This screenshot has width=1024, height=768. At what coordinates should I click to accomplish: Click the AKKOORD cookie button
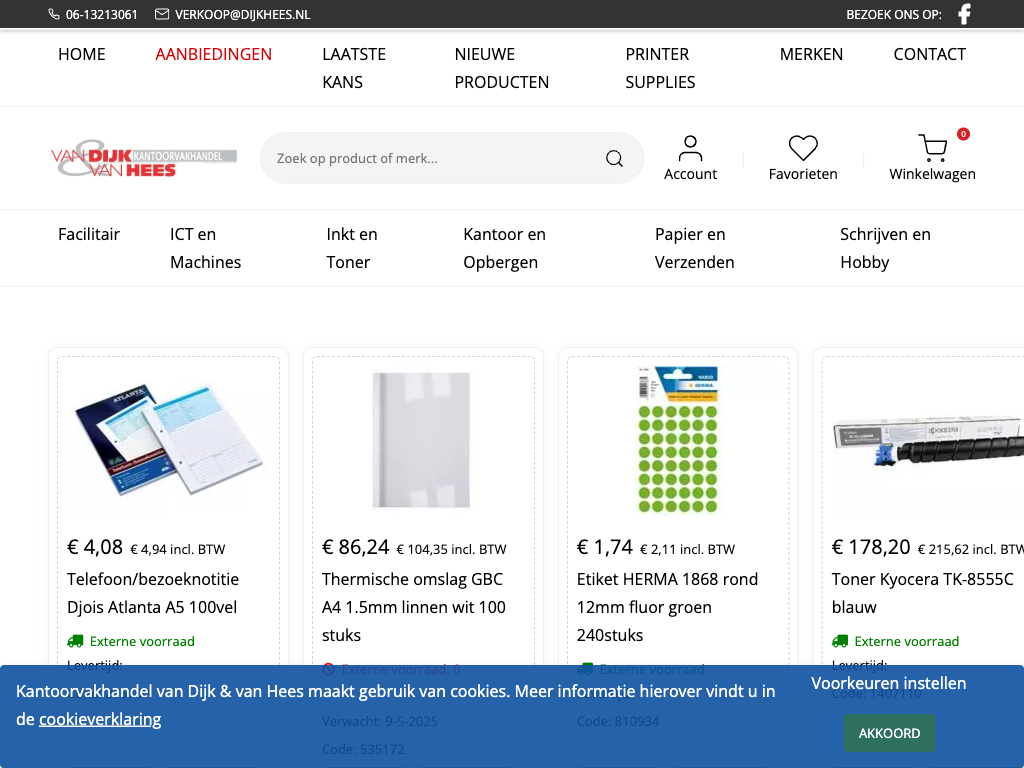(889, 733)
